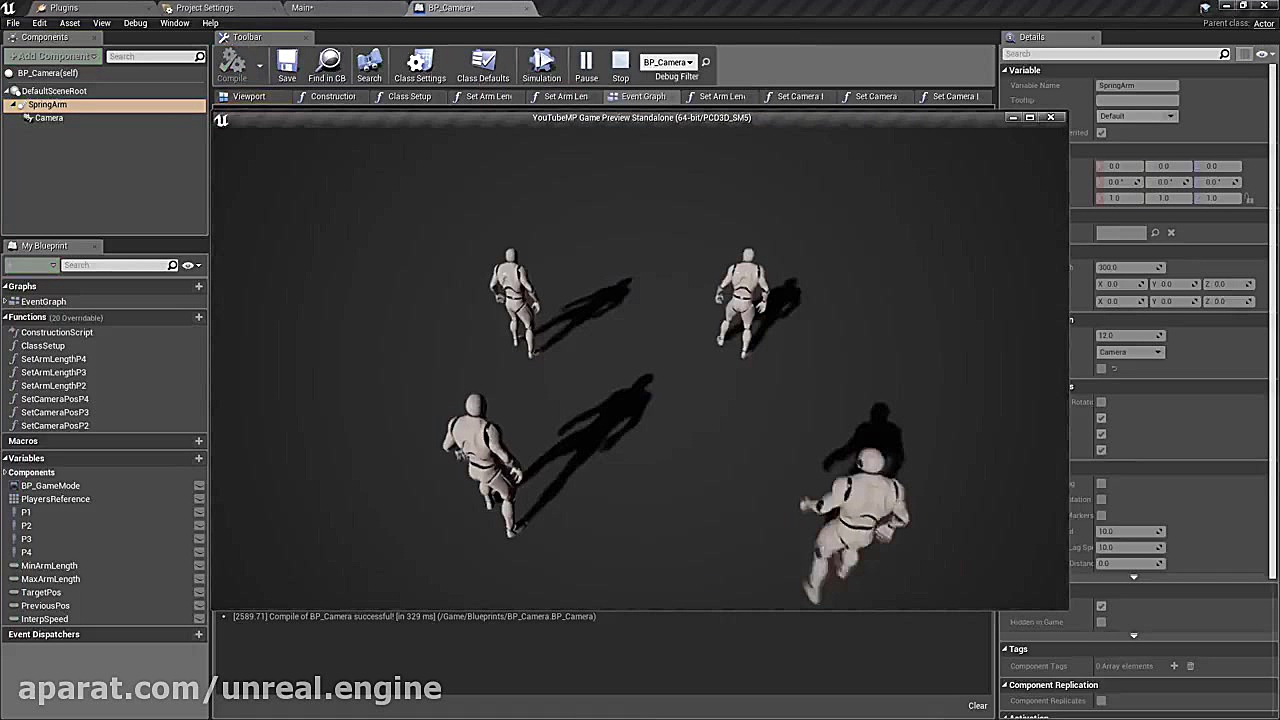The width and height of the screenshot is (1280, 720).
Task: Toggle the visibility eye icon in Details panel
Action: (1262, 54)
